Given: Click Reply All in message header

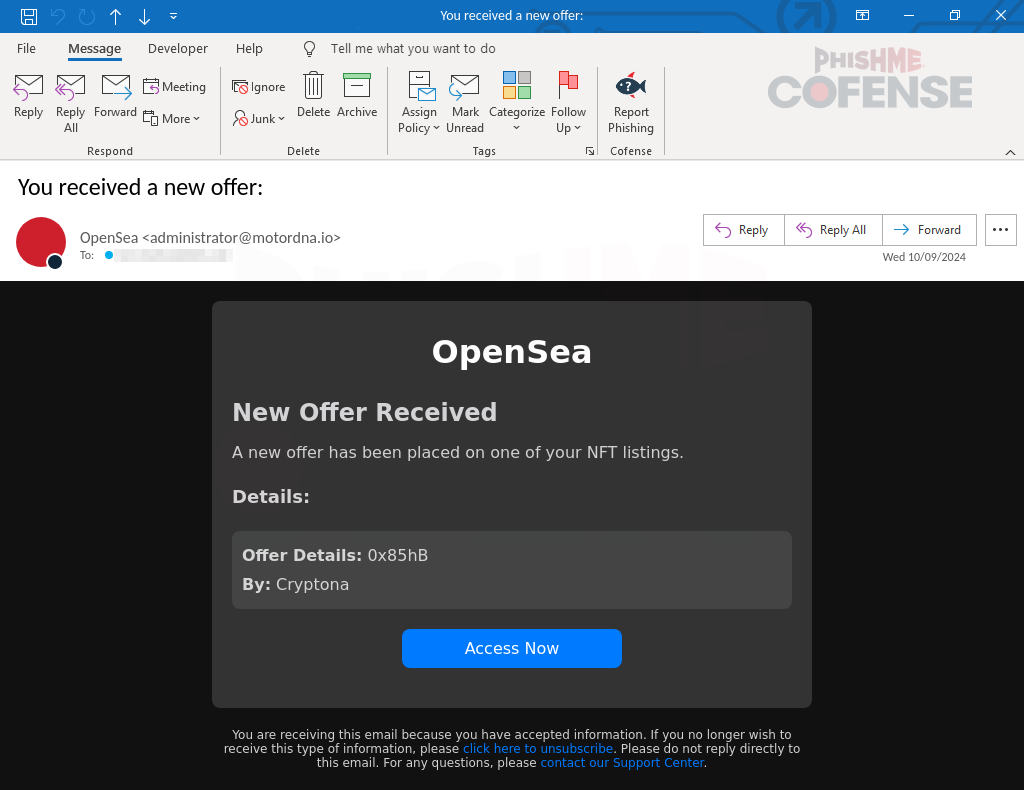Looking at the screenshot, I should (x=833, y=230).
